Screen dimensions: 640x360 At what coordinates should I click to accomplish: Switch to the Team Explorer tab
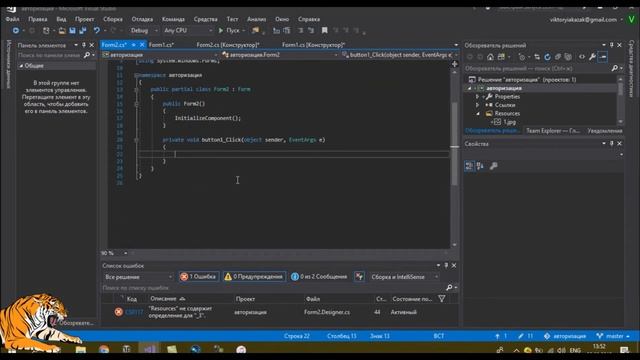click(552, 131)
